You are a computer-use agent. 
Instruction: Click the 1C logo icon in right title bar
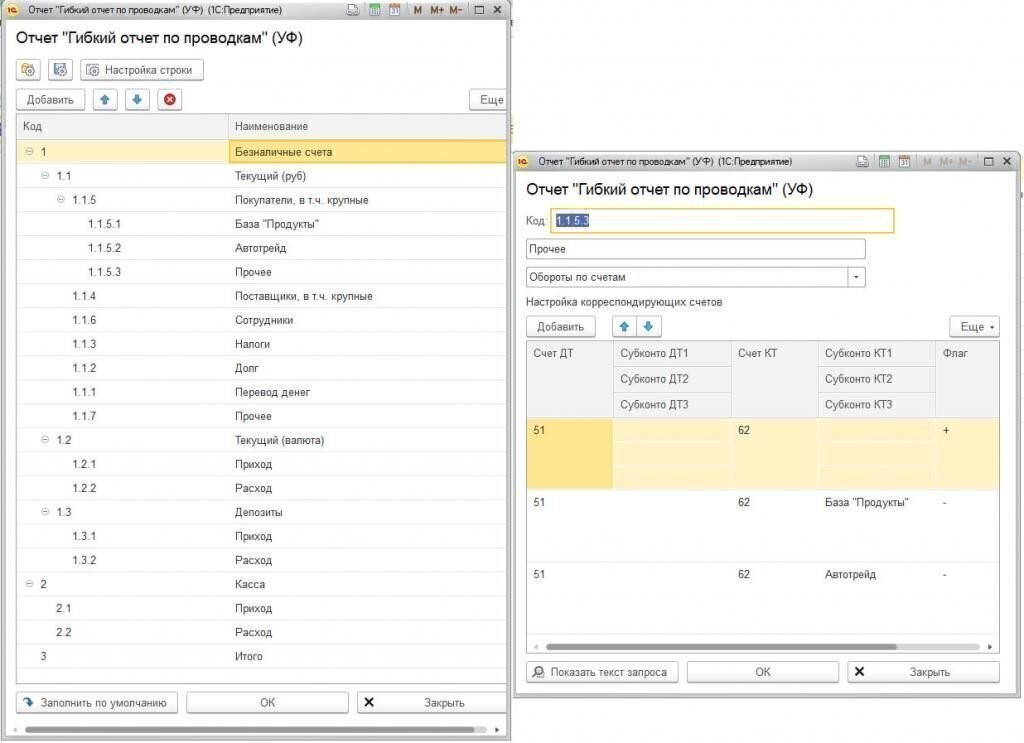[523, 161]
